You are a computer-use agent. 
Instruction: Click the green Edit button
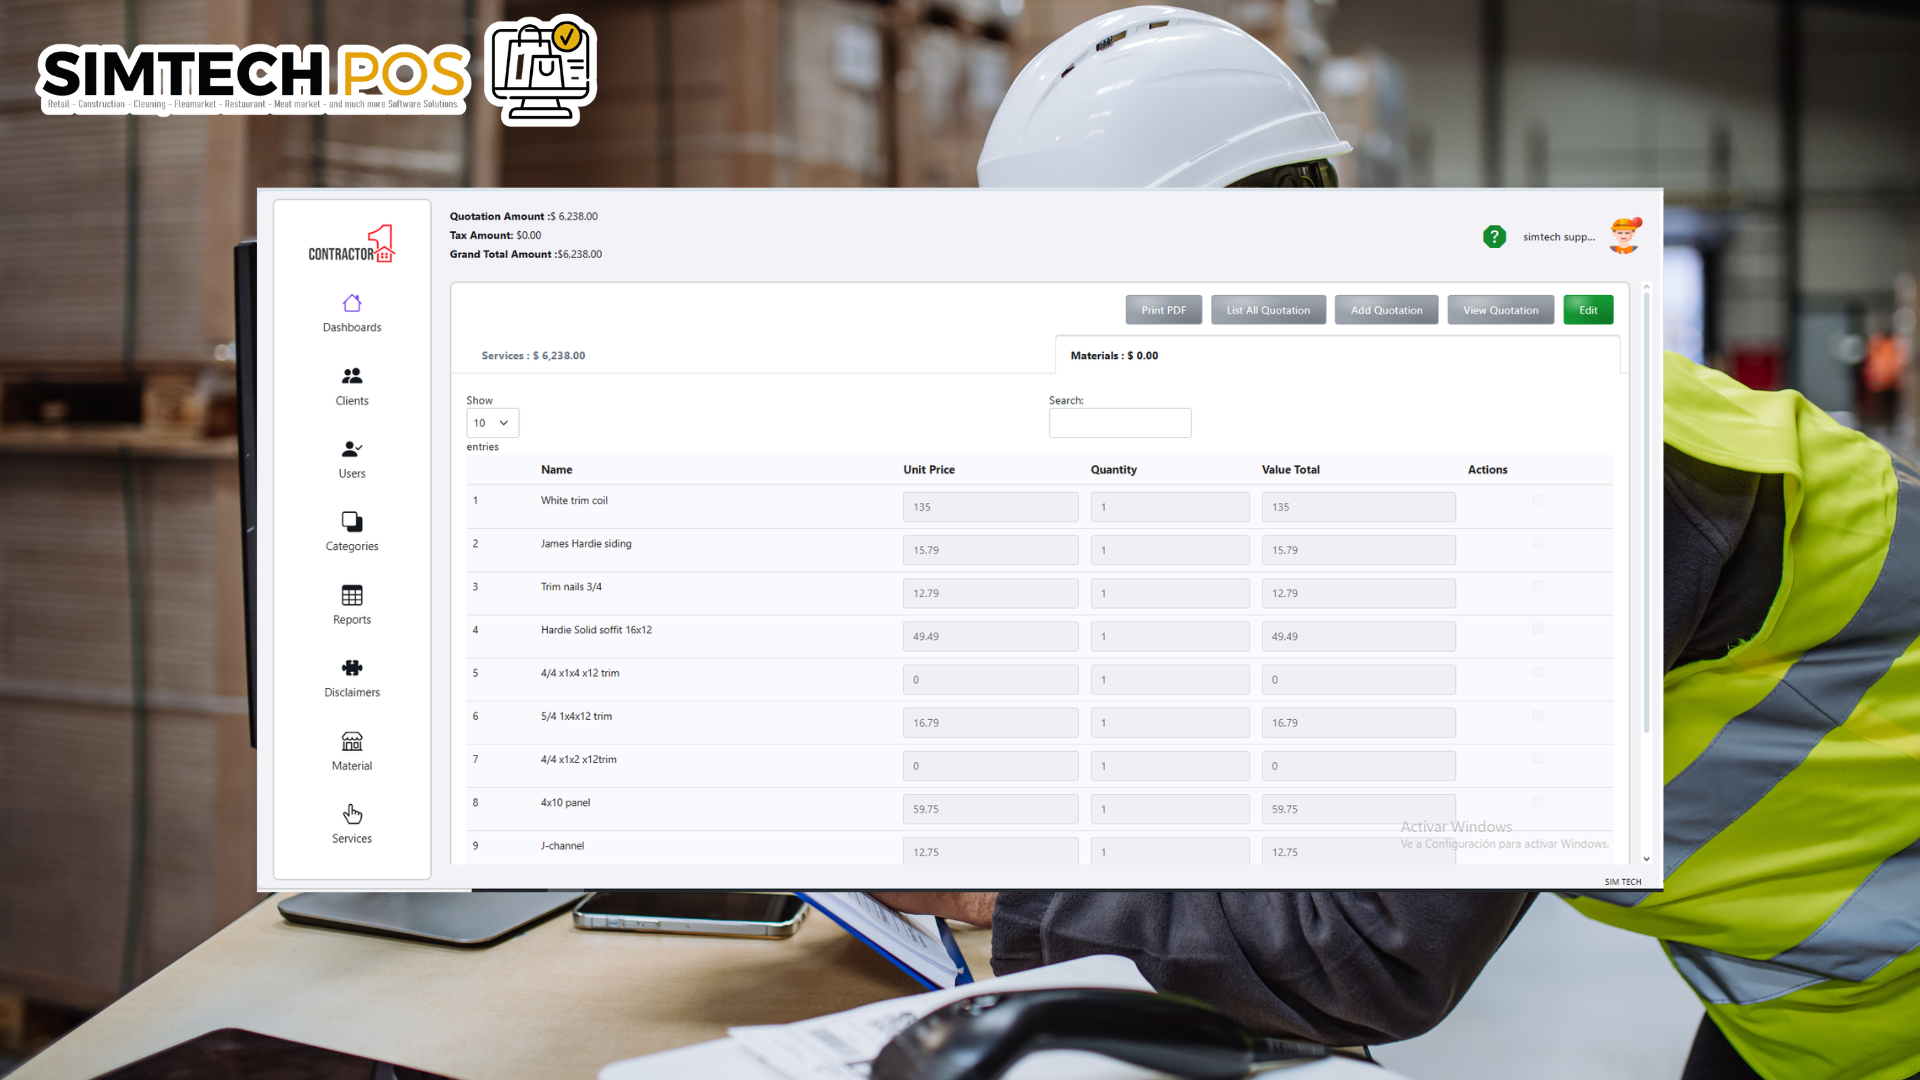coord(1588,310)
